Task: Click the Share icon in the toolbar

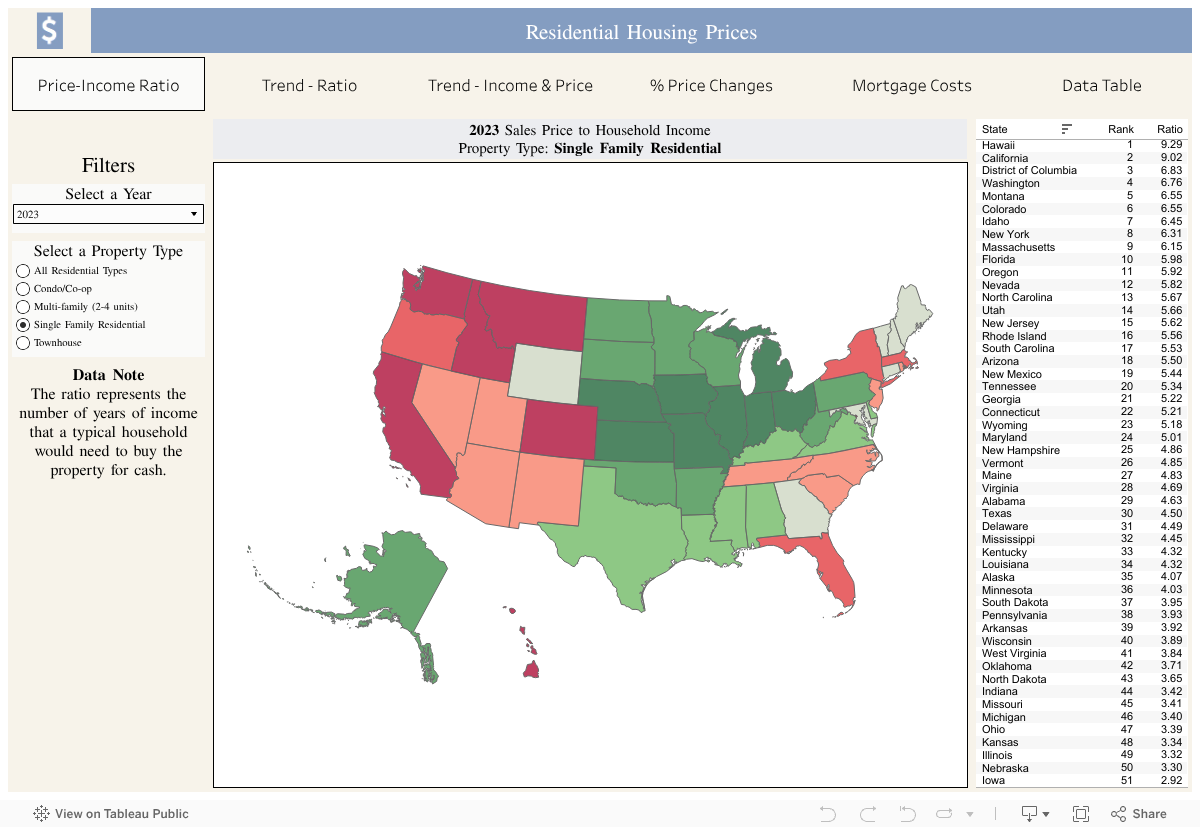Action: (1139, 814)
